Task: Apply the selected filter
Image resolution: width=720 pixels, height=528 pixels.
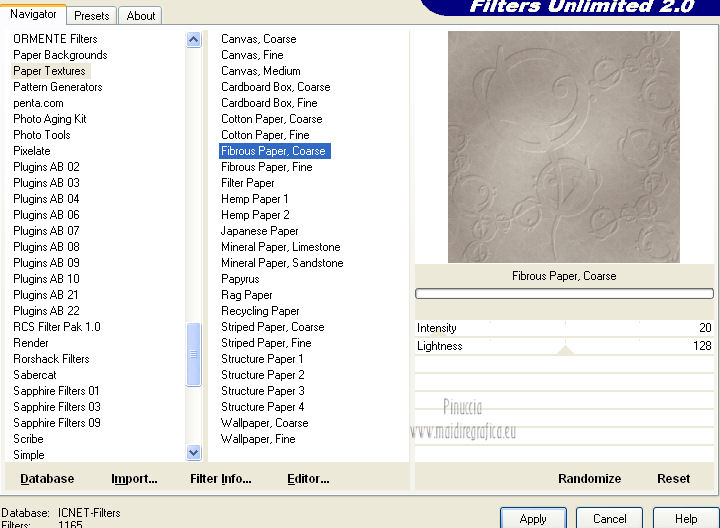Action: pos(533,518)
